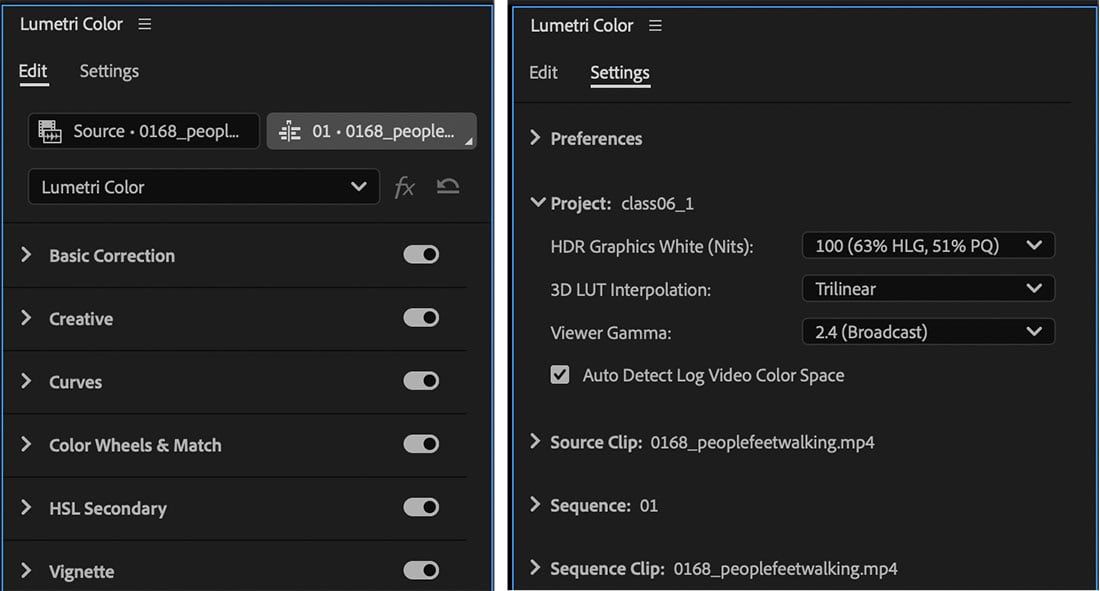Expand the Sequence Clip section

(x=535, y=567)
